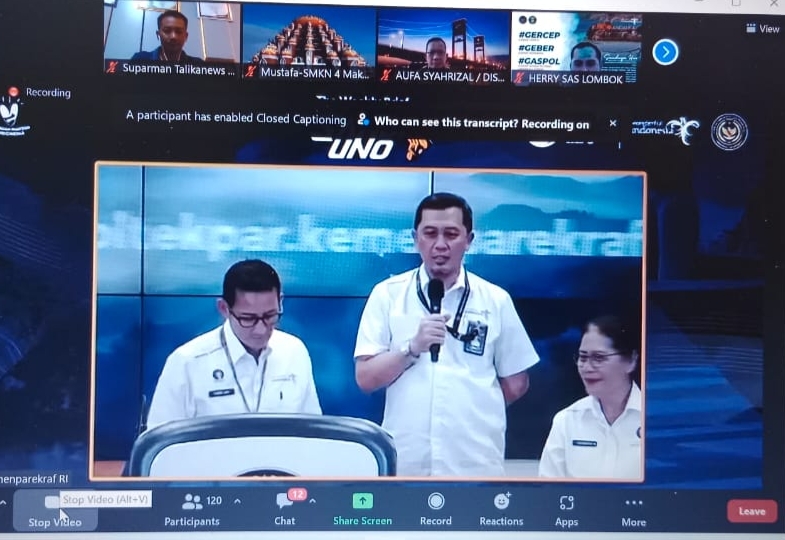
Task: Expand the Chat options caret
Action: [x=312, y=501]
